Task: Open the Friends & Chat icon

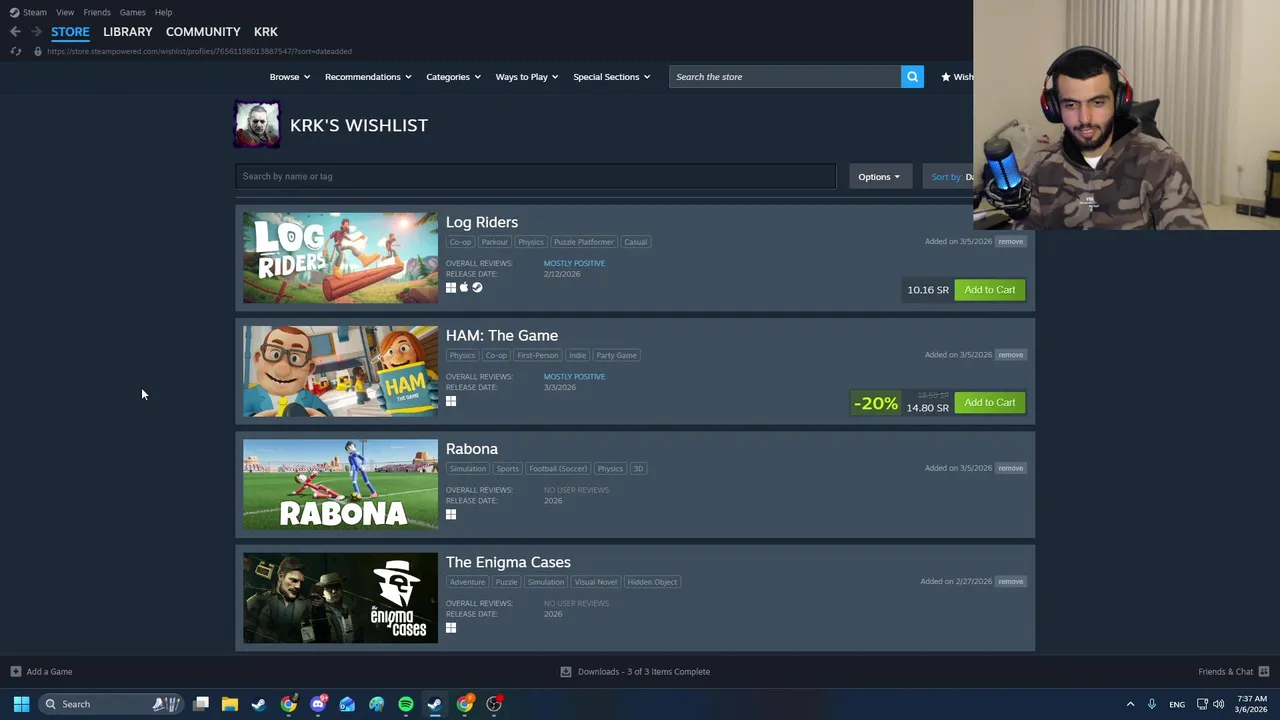Action: pyautogui.click(x=1264, y=672)
